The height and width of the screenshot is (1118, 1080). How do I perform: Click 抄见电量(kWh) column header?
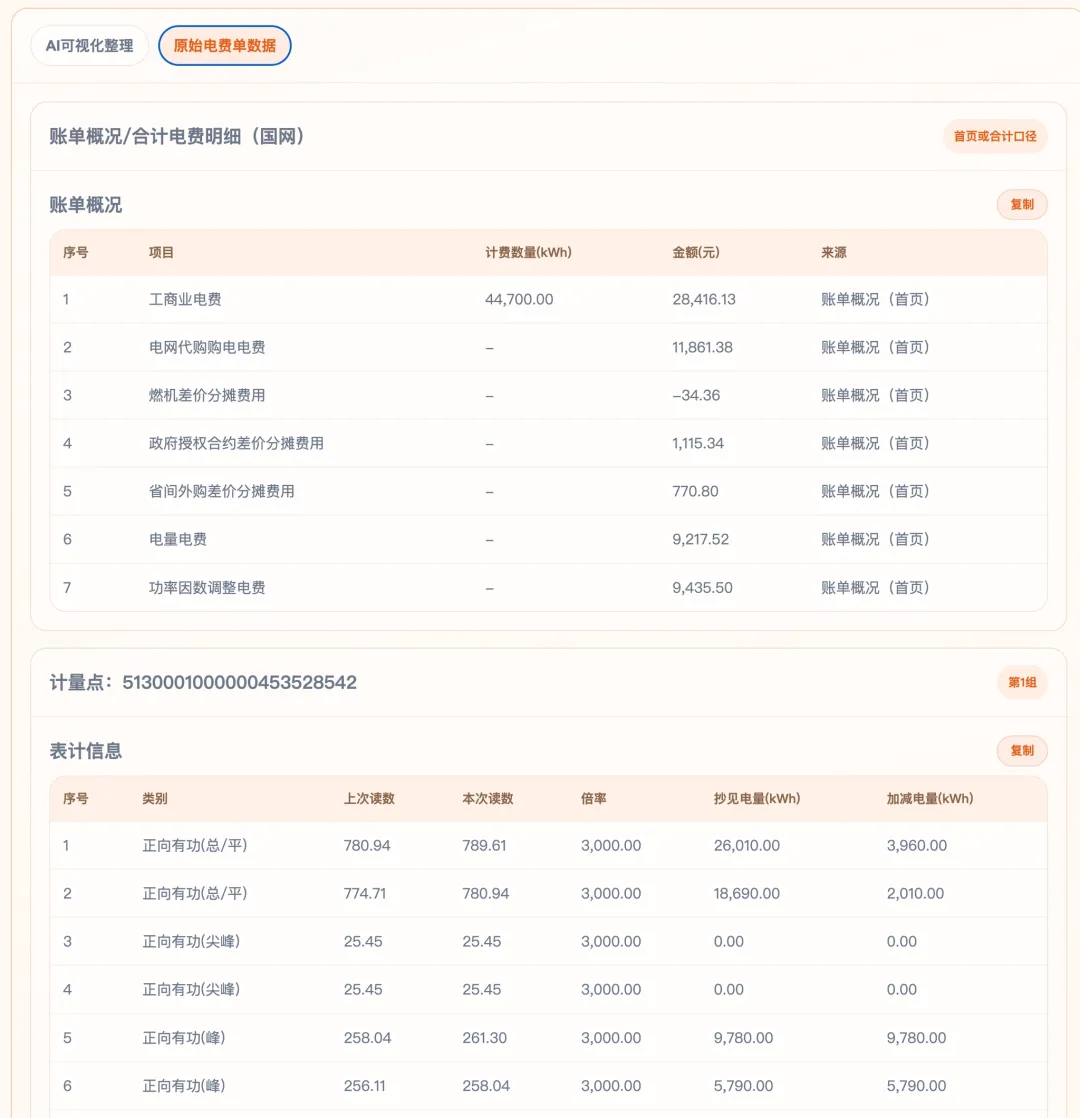tap(756, 799)
